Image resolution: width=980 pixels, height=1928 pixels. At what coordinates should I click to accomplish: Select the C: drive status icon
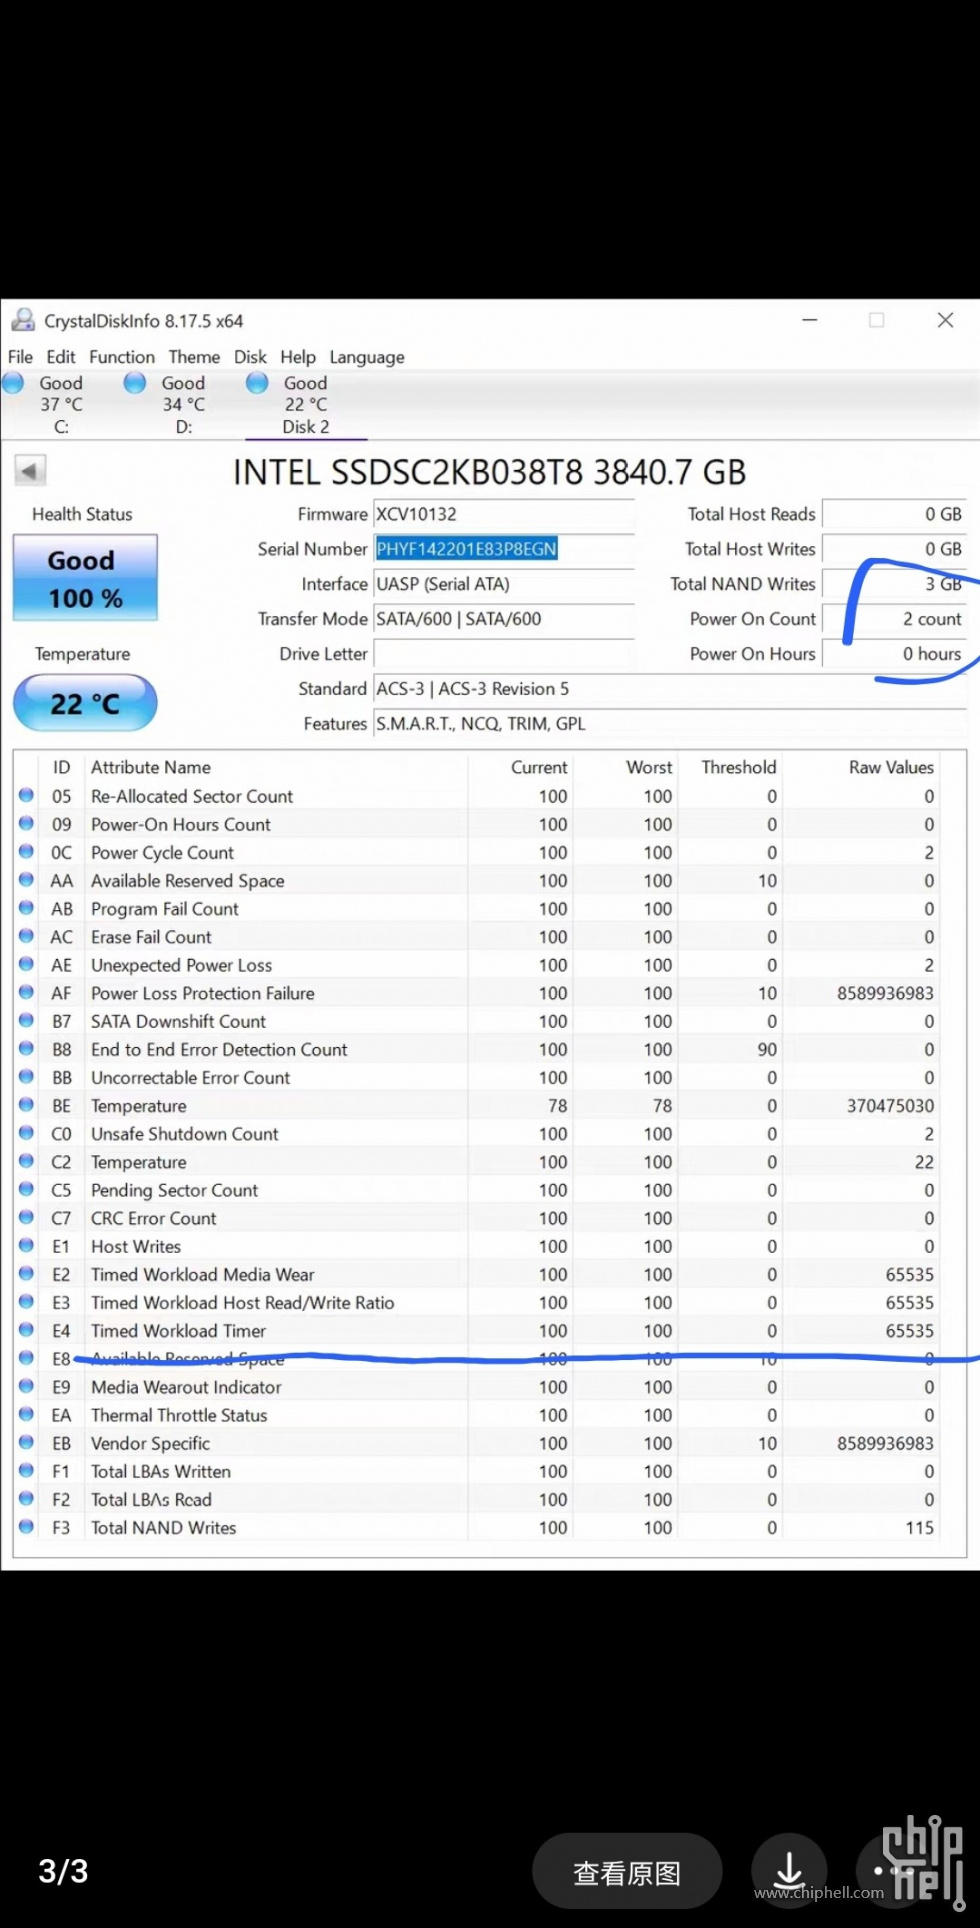coord(14,383)
